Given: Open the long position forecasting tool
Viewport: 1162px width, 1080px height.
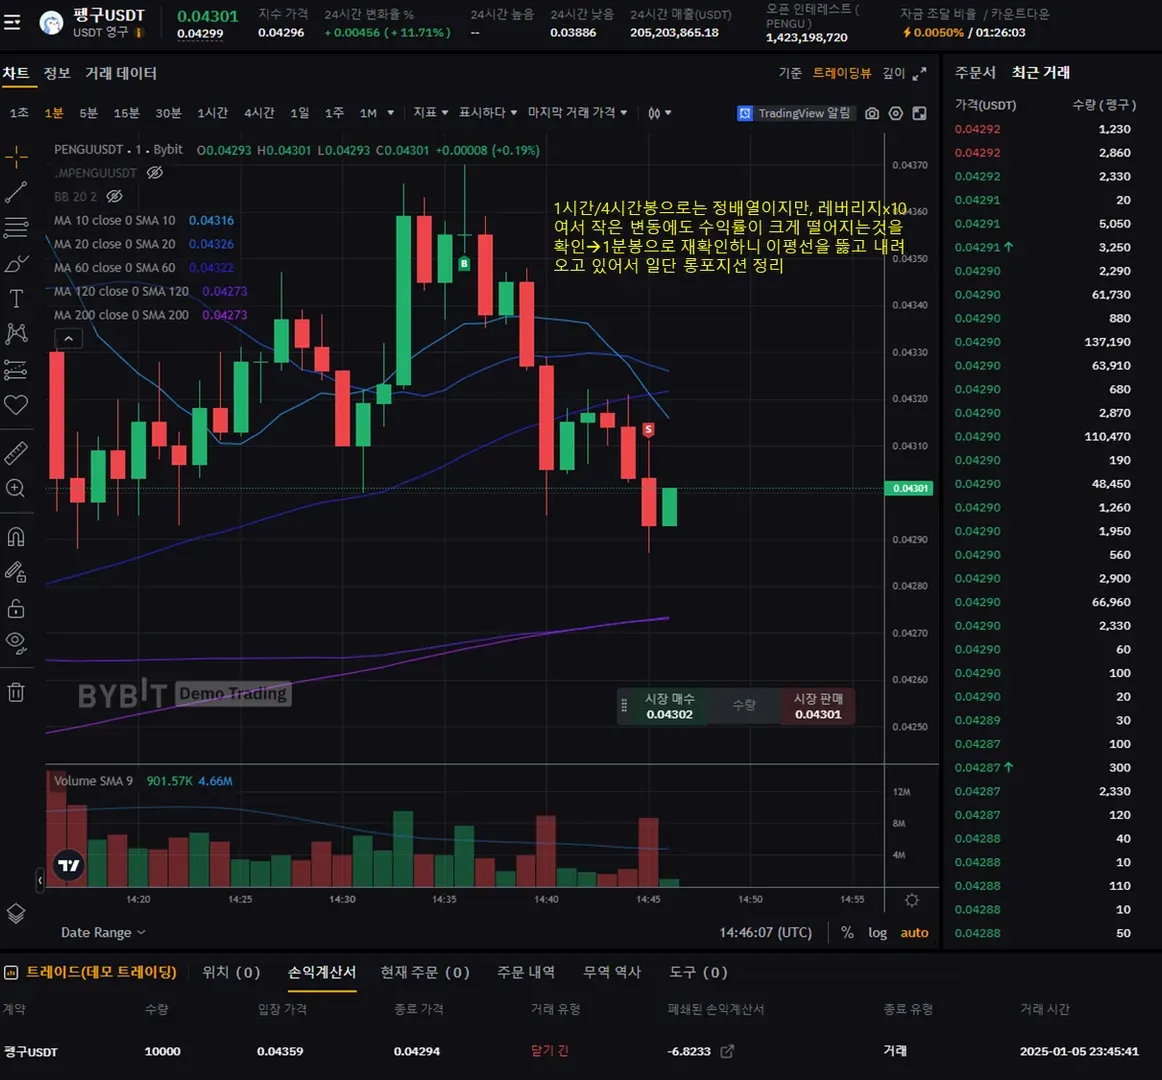Looking at the screenshot, I should click(x=16, y=369).
